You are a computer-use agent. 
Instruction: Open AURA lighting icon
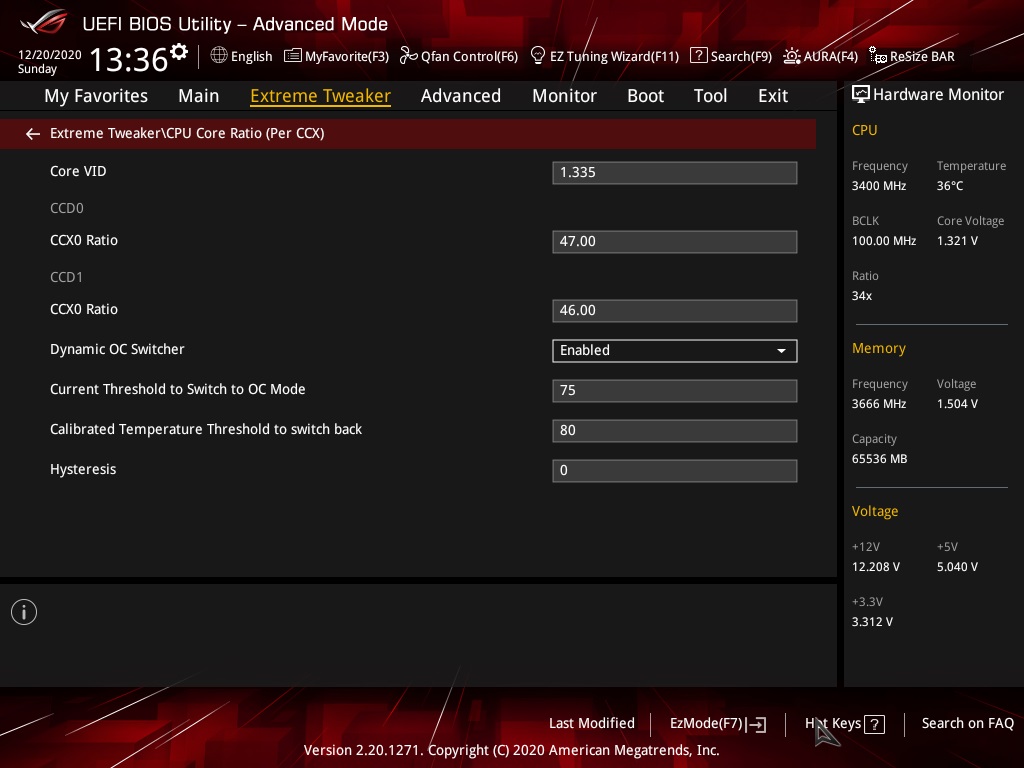(792, 56)
